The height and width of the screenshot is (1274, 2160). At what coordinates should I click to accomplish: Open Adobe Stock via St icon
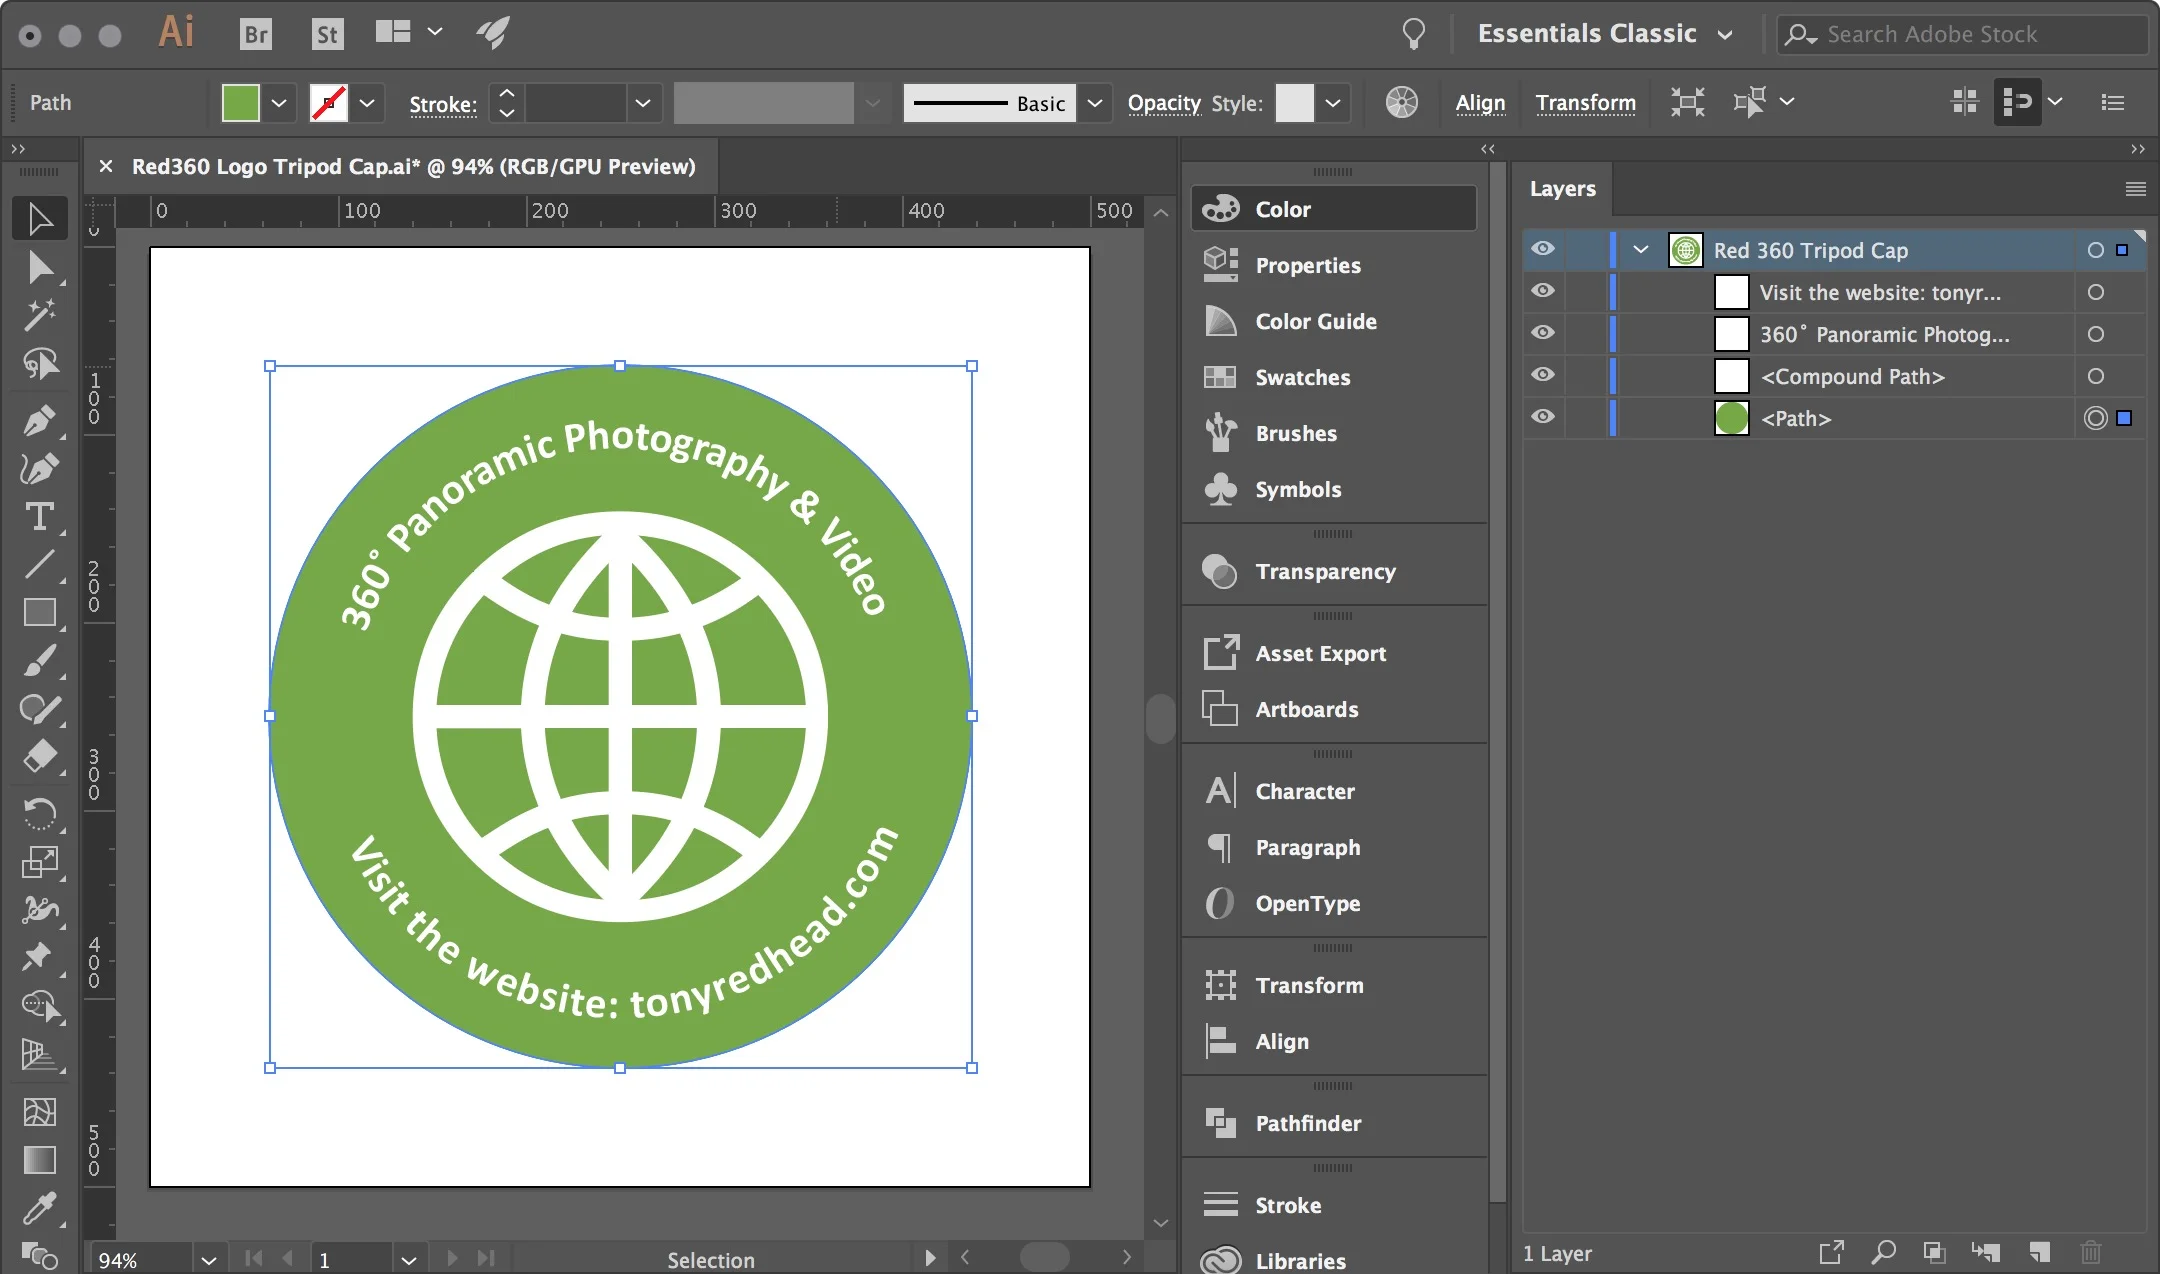[x=327, y=34]
